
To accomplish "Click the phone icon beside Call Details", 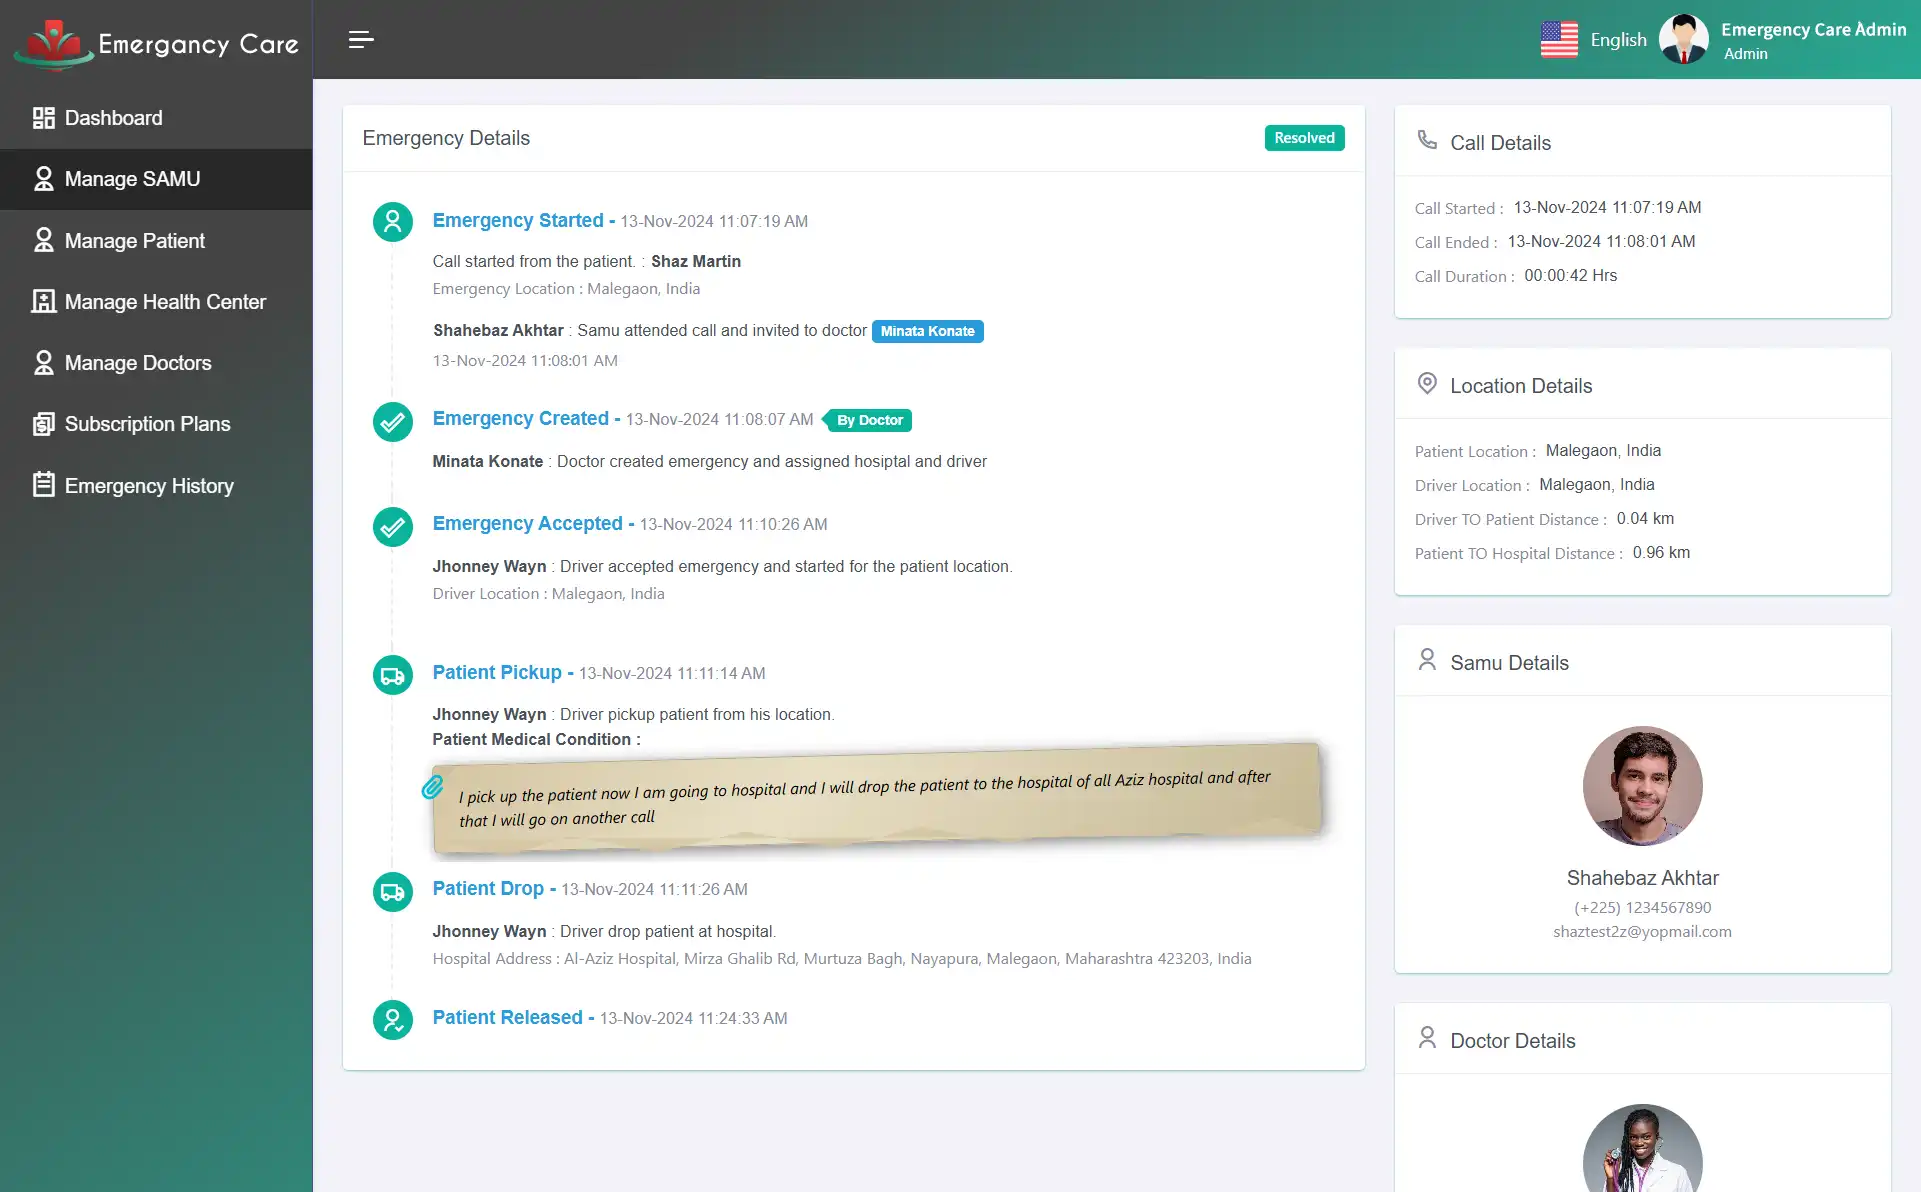I will coord(1427,139).
